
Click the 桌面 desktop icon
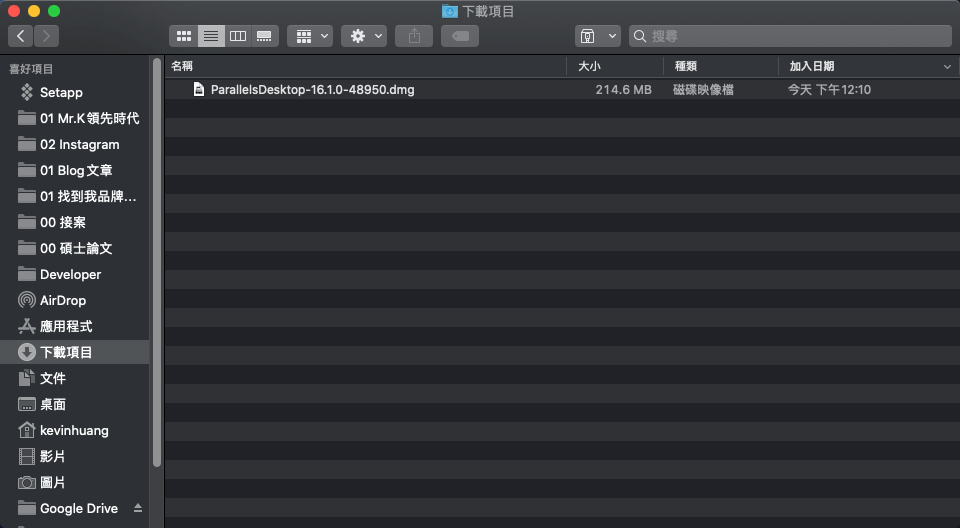[x=27, y=404]
